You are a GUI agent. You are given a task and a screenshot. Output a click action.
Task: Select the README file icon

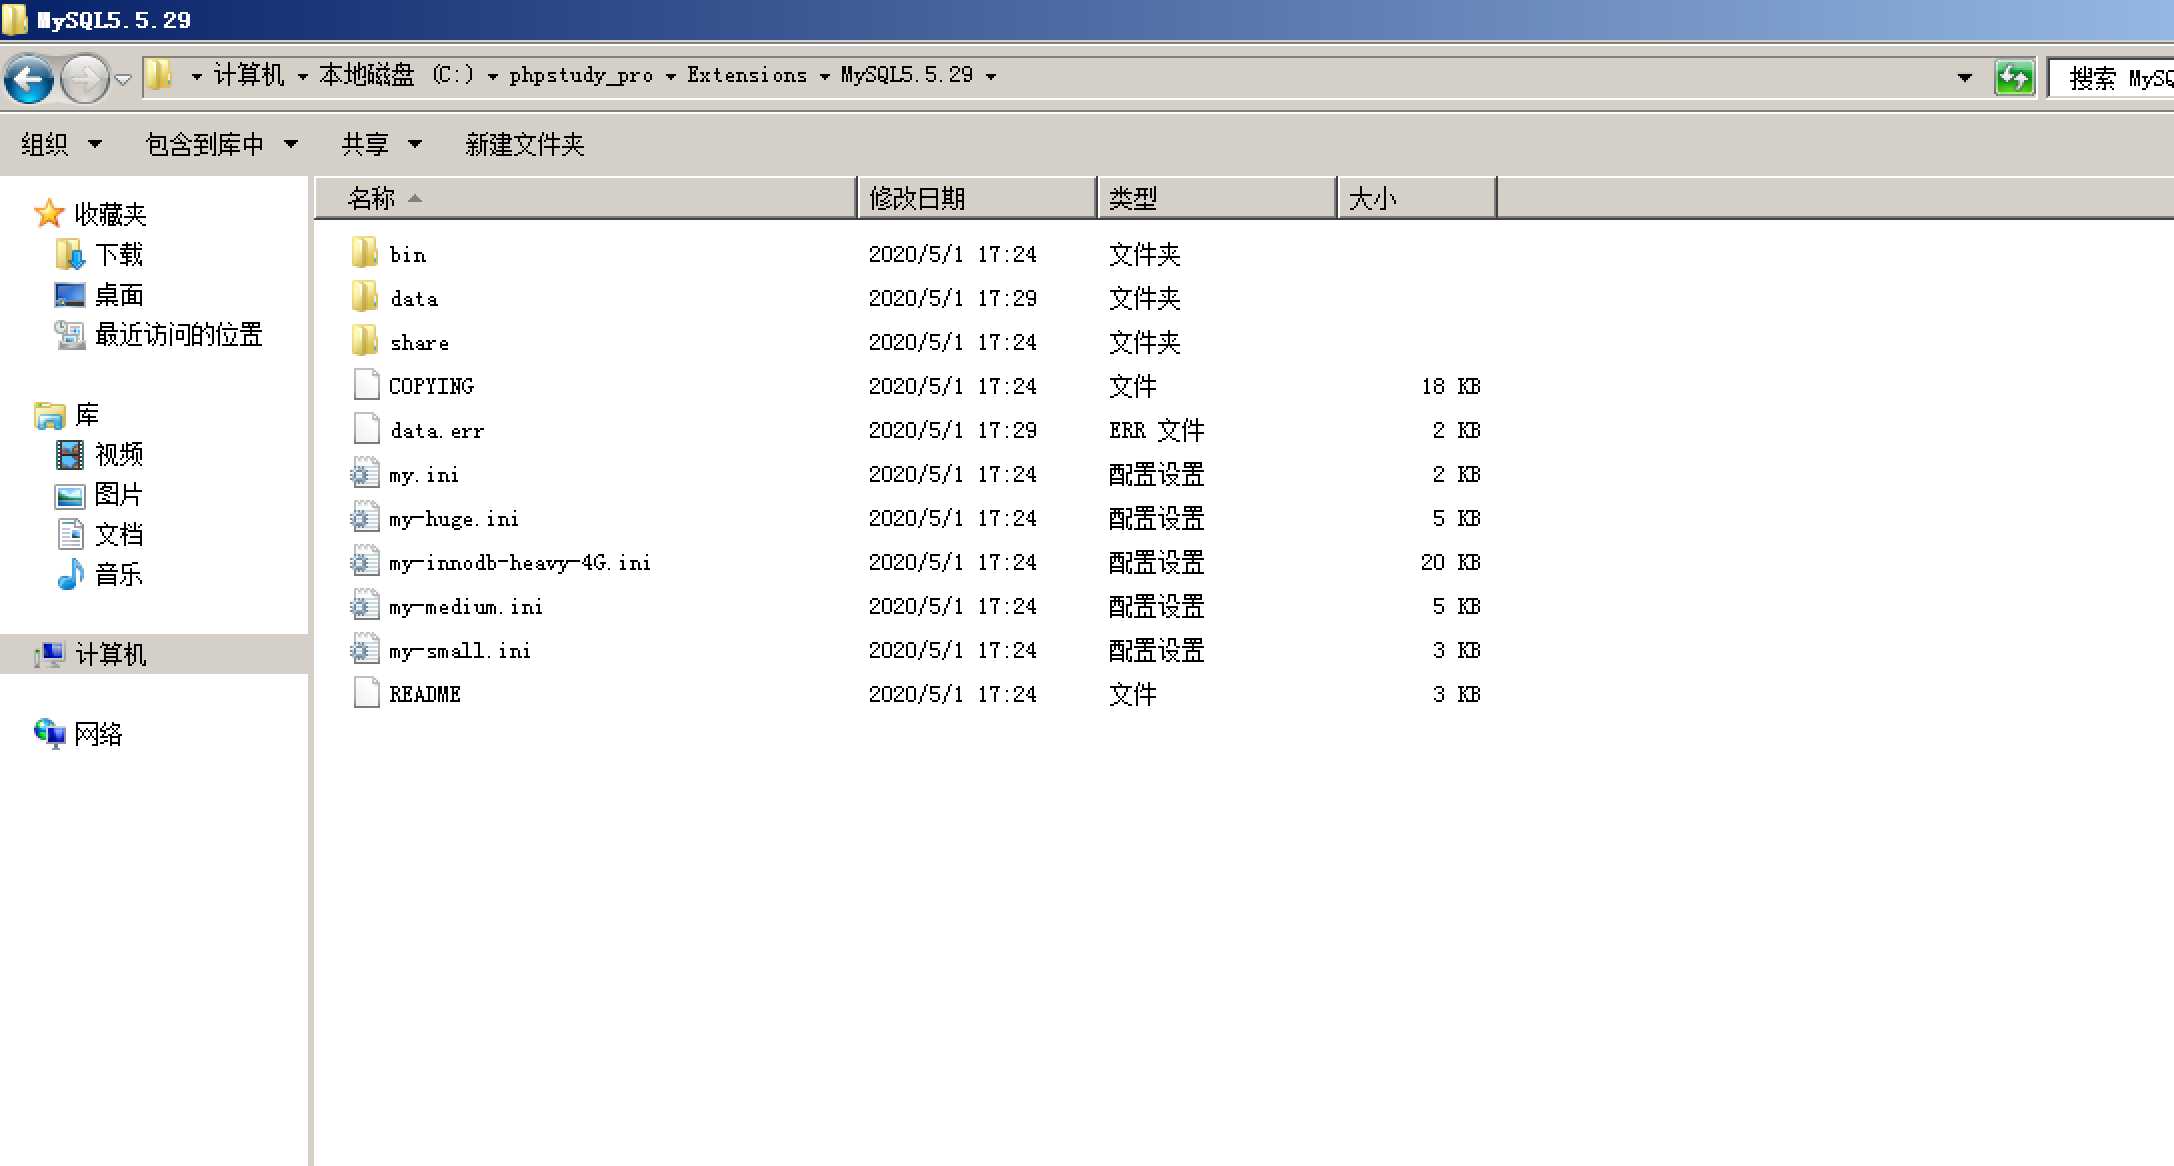[366, 693]
